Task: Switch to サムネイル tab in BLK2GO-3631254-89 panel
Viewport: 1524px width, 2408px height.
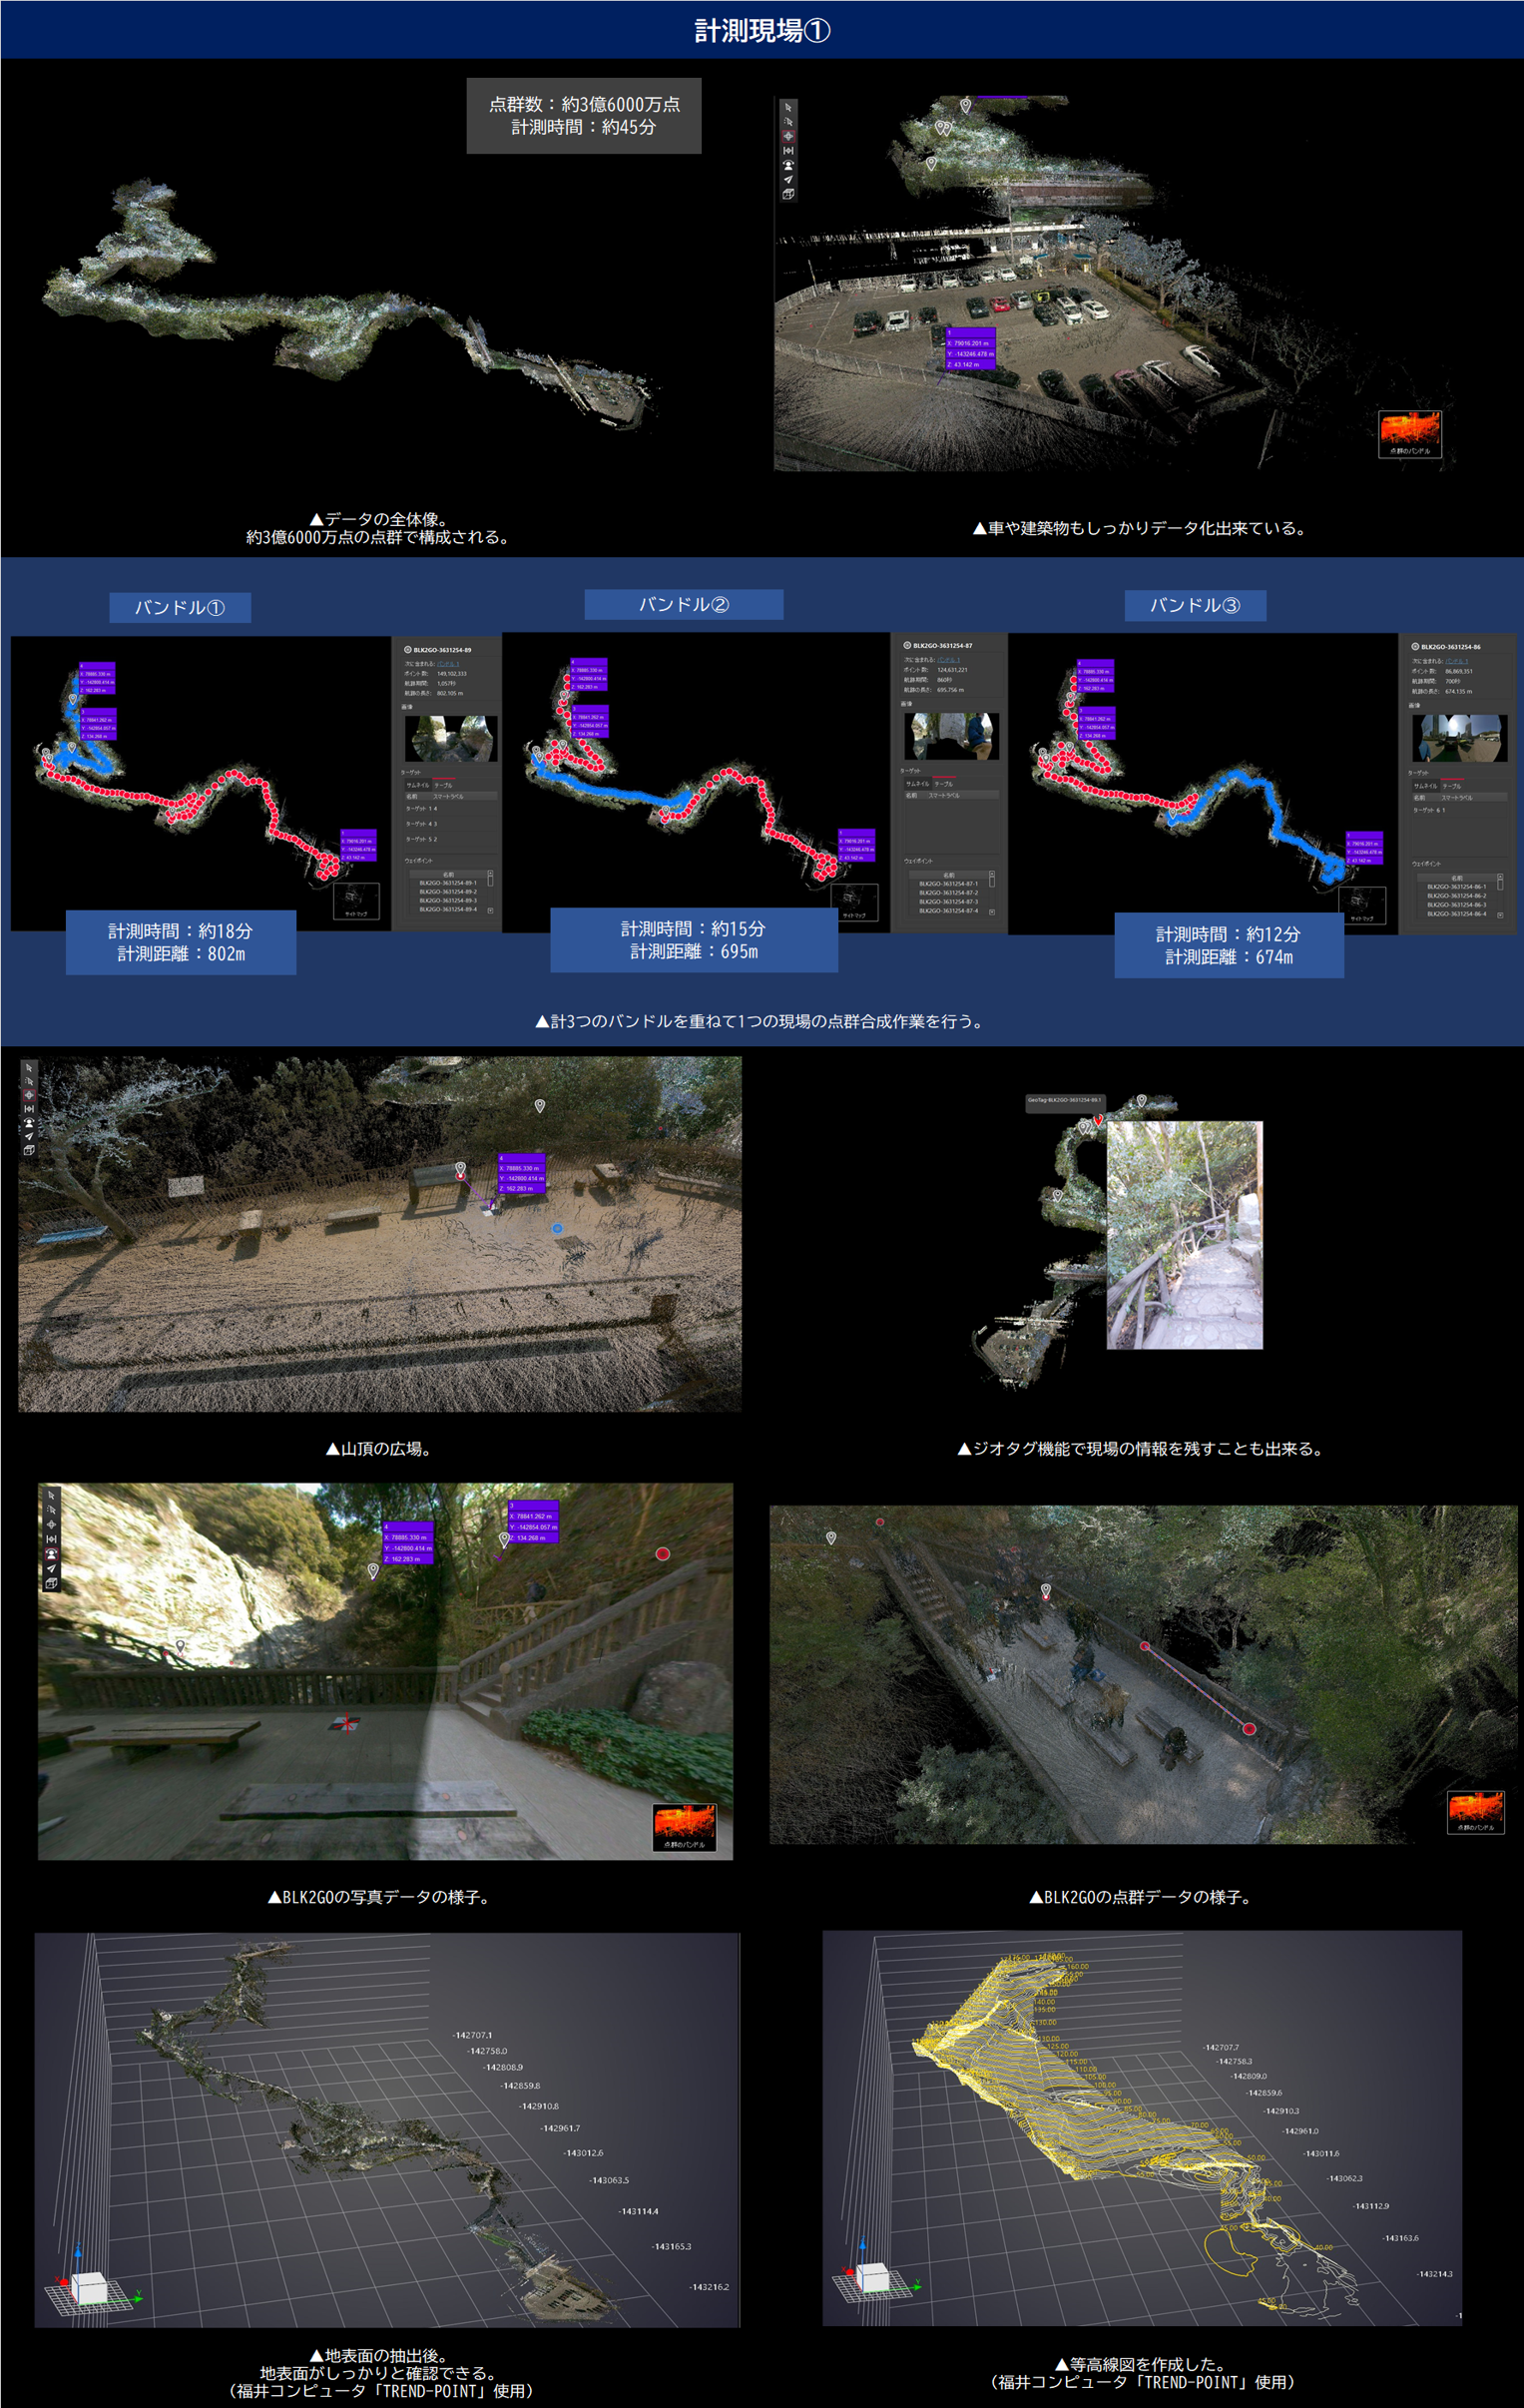Action: (x=419, y=786)
